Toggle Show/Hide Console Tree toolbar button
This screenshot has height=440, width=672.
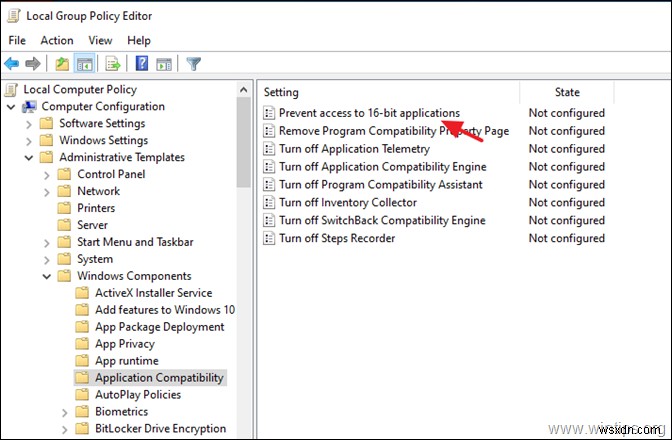83,64
